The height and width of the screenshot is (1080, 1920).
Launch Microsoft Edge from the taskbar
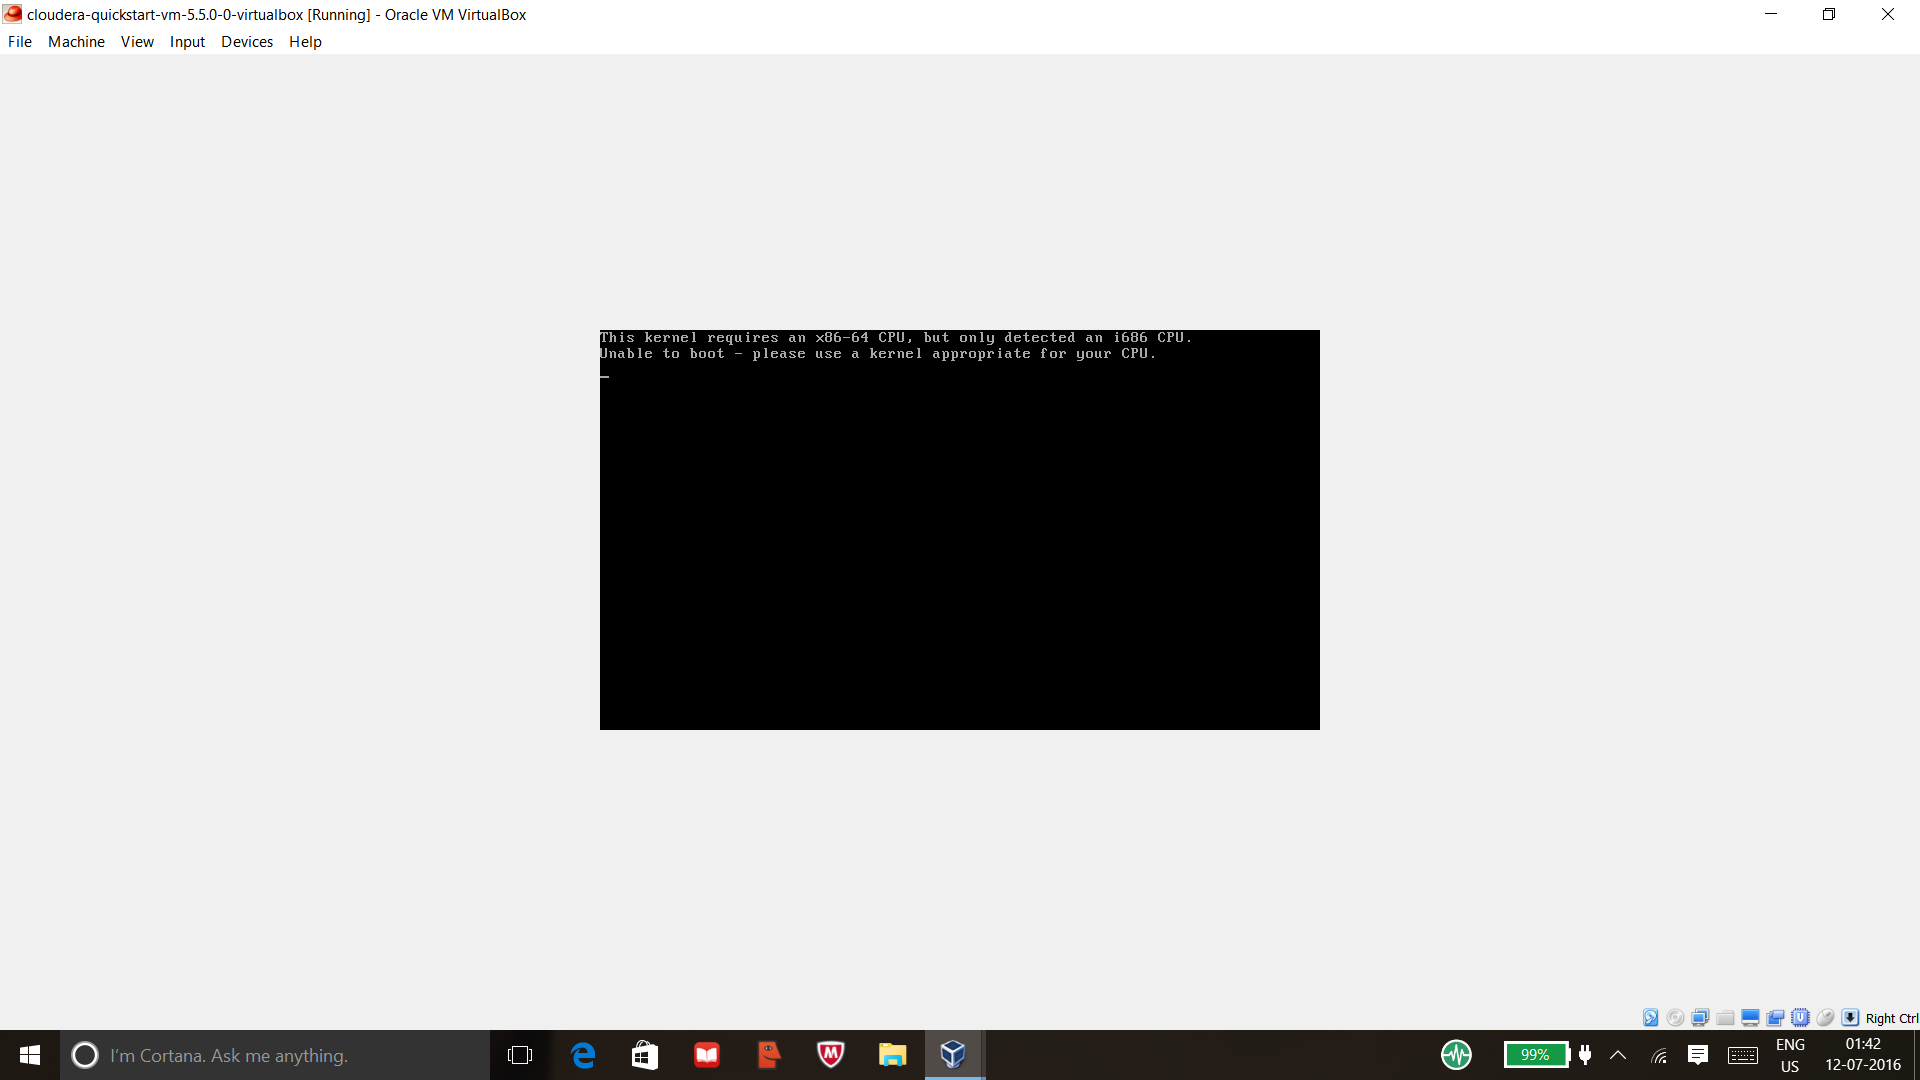point(583,1055)
